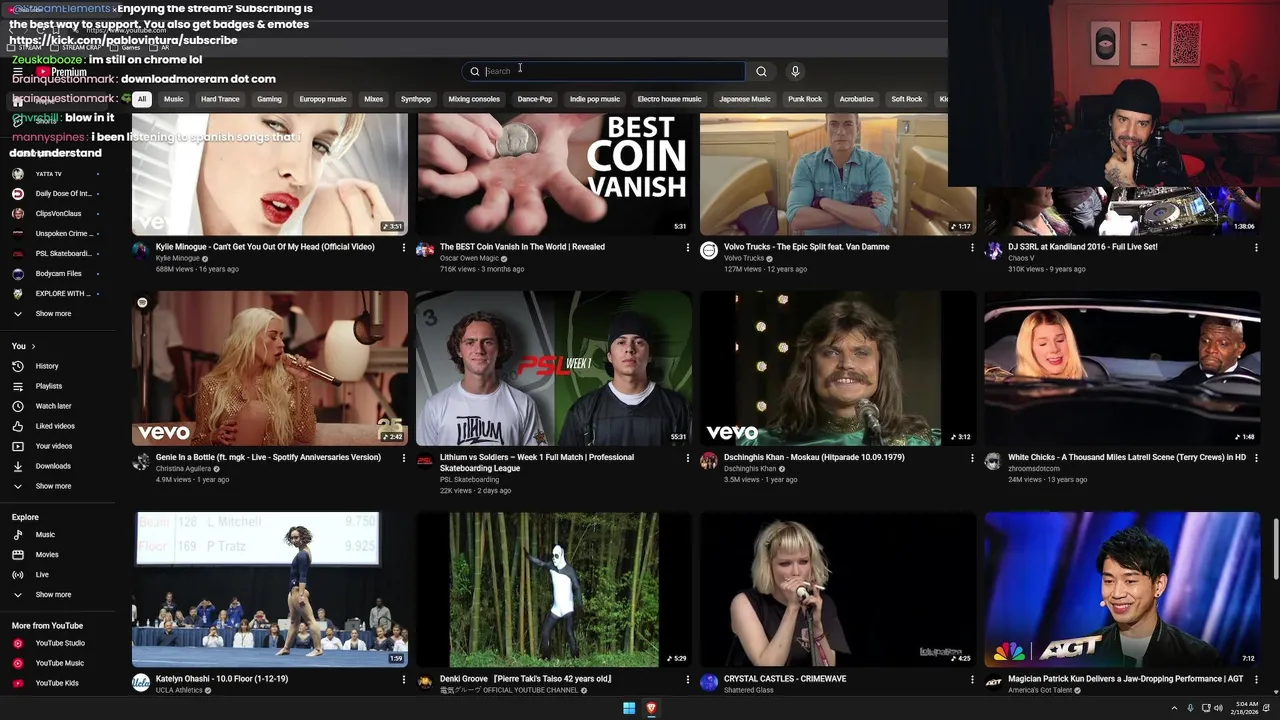Click UCLA Athletics channel avatar
The height and width of the screenshot is (720, 1280).
click(140, 682)
